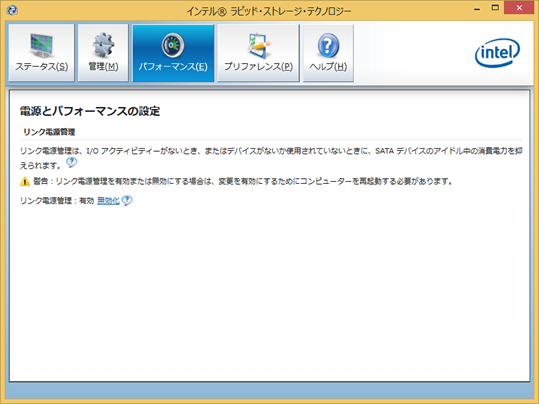Click the Intel logo

tap(497, 53)
